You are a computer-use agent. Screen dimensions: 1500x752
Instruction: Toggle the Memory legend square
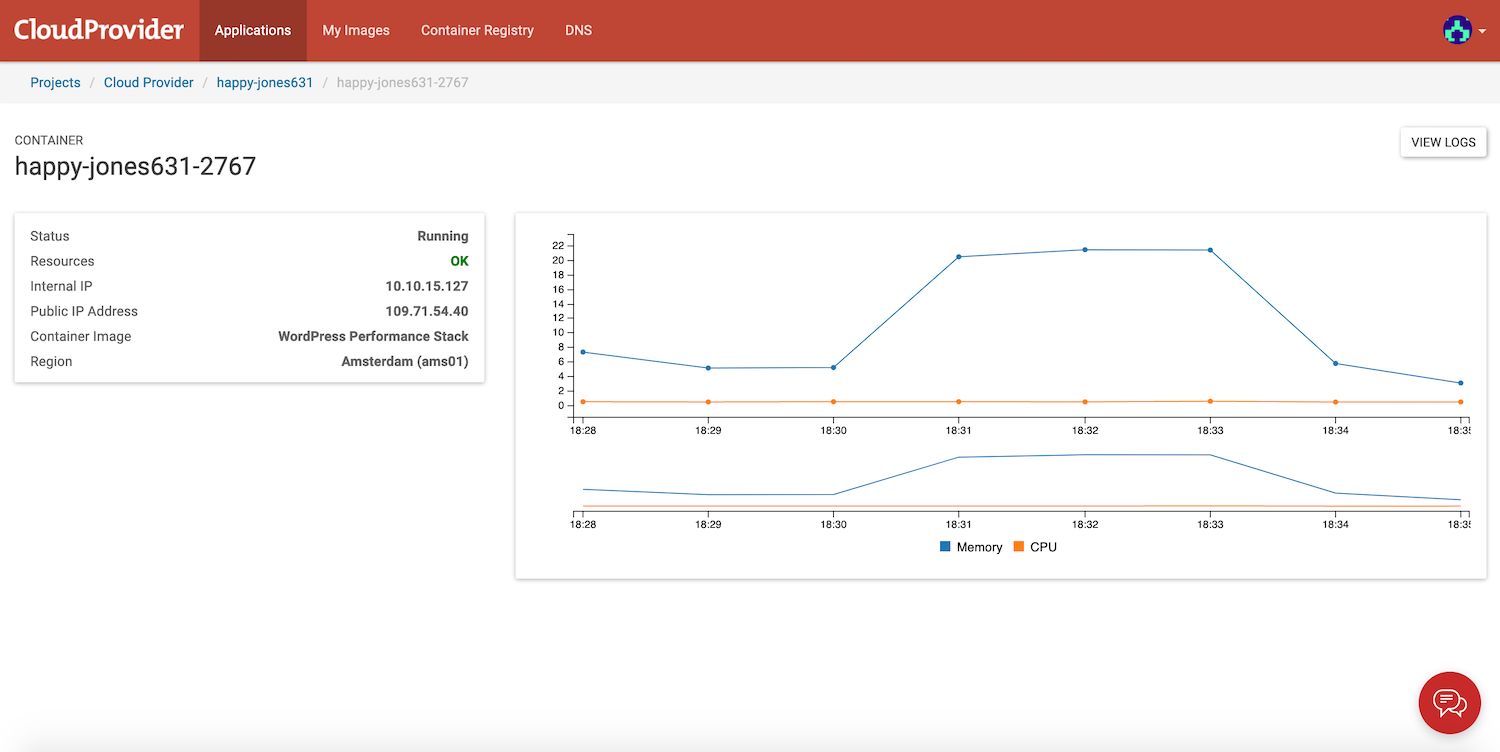coord(945,547)
